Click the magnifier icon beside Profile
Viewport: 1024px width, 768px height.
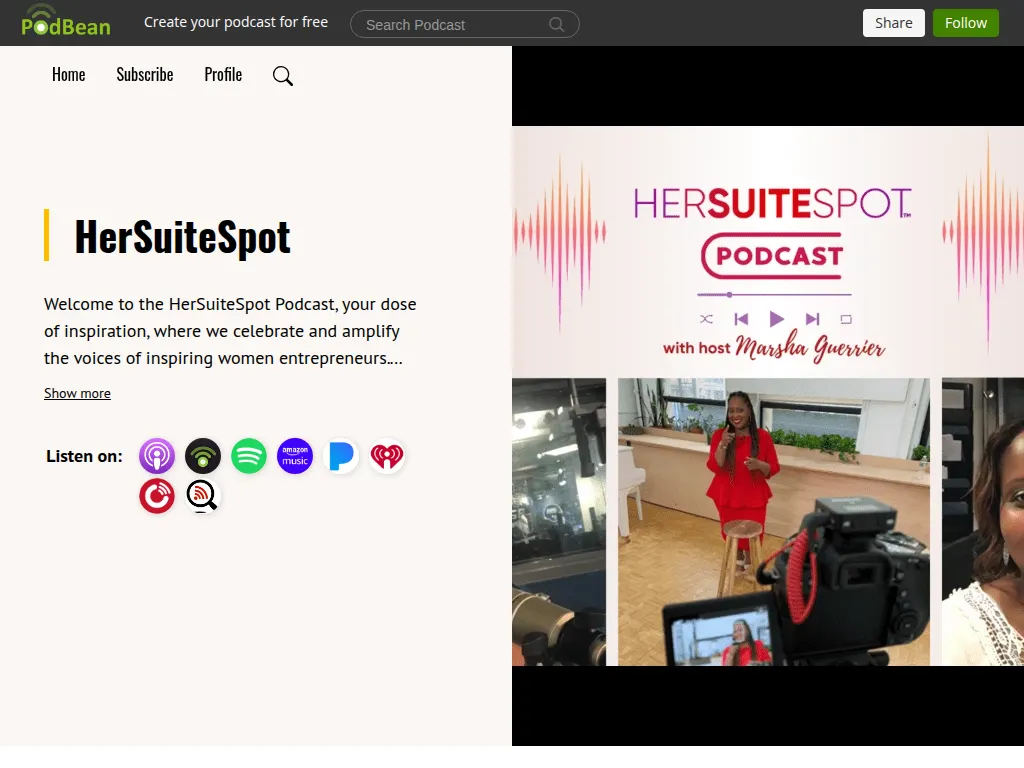(283, 76)
